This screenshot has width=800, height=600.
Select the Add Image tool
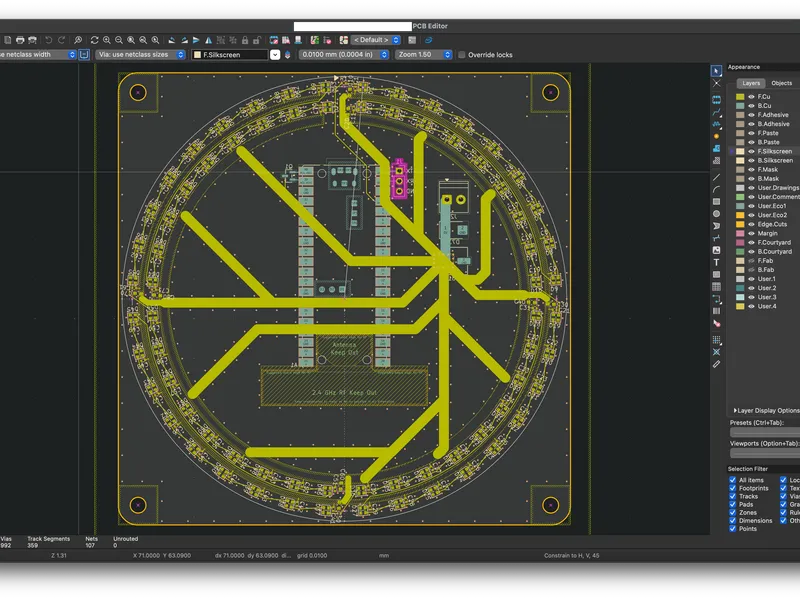[x=716, y=250]
